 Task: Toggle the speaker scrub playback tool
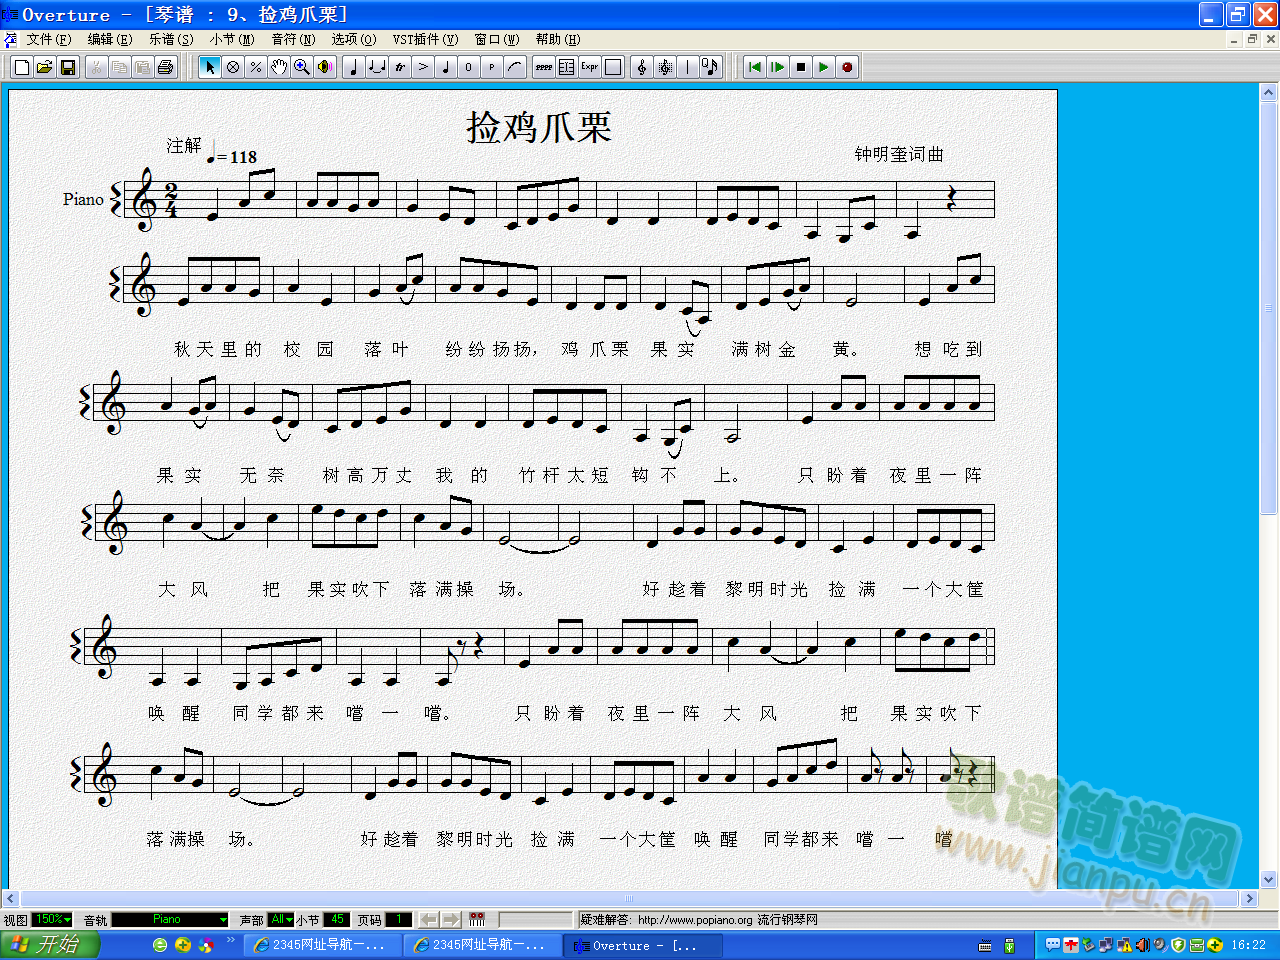point(325,67)
